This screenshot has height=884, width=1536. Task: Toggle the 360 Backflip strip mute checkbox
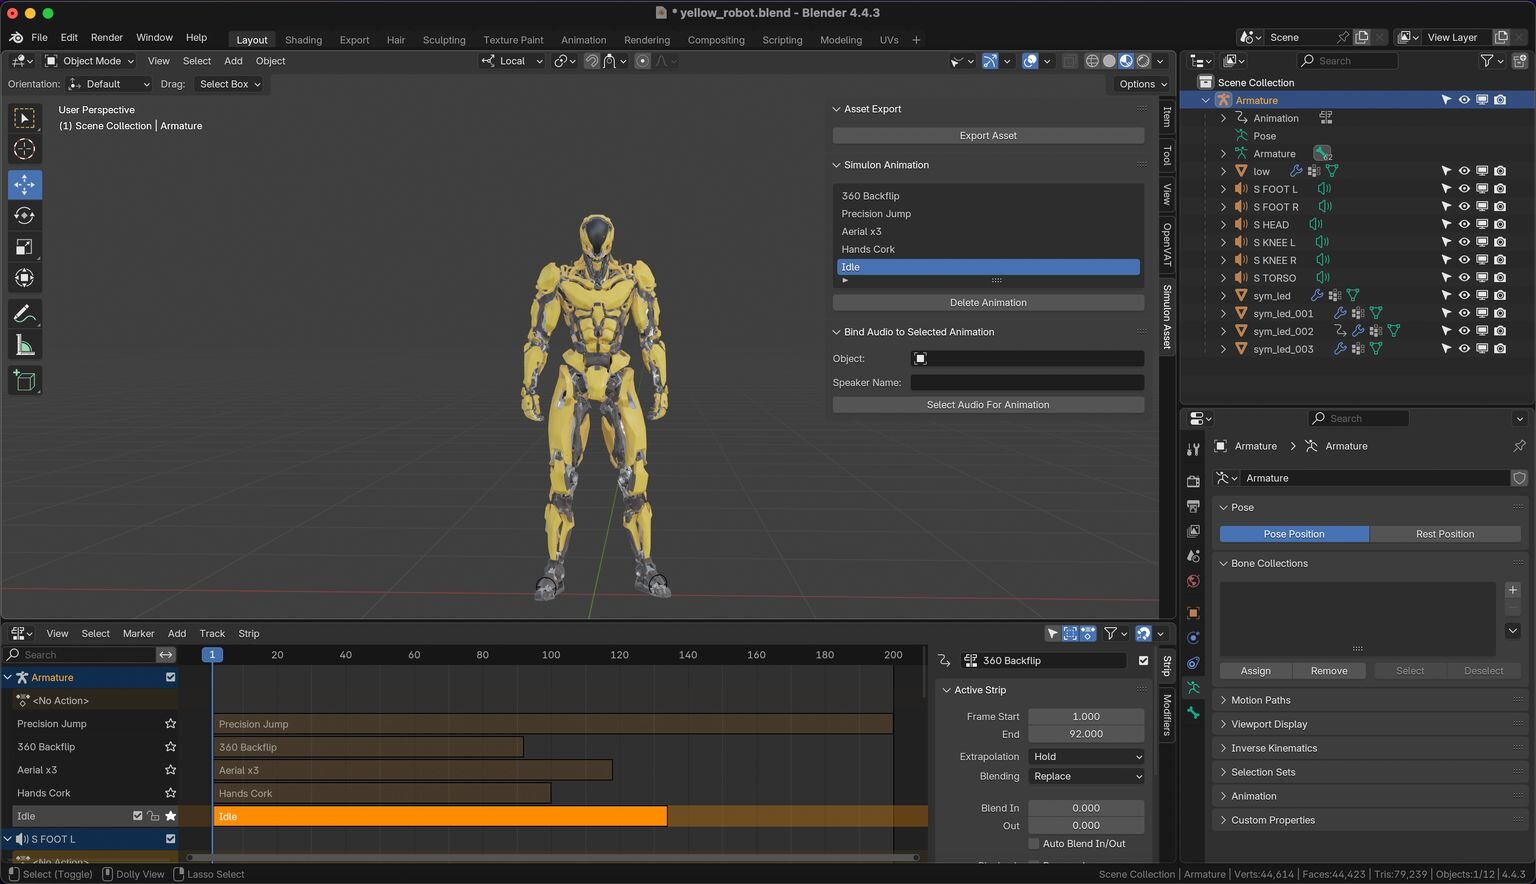(1143, 661)
